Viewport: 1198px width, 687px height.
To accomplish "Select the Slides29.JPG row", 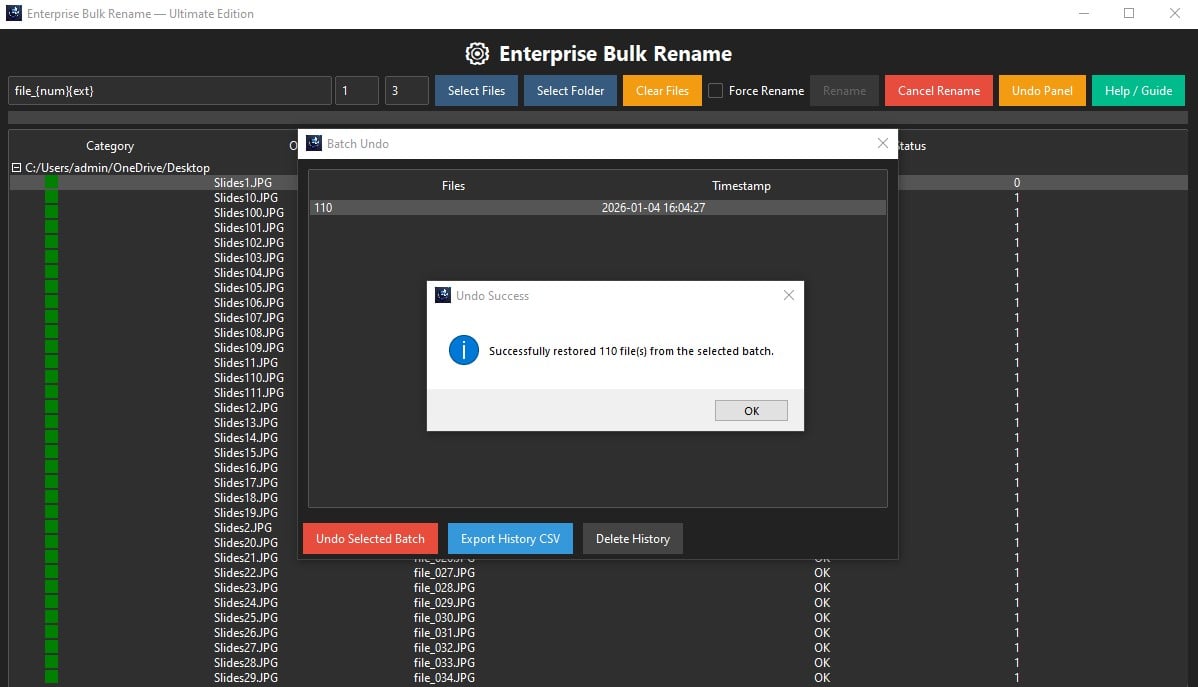I will 597,678.
